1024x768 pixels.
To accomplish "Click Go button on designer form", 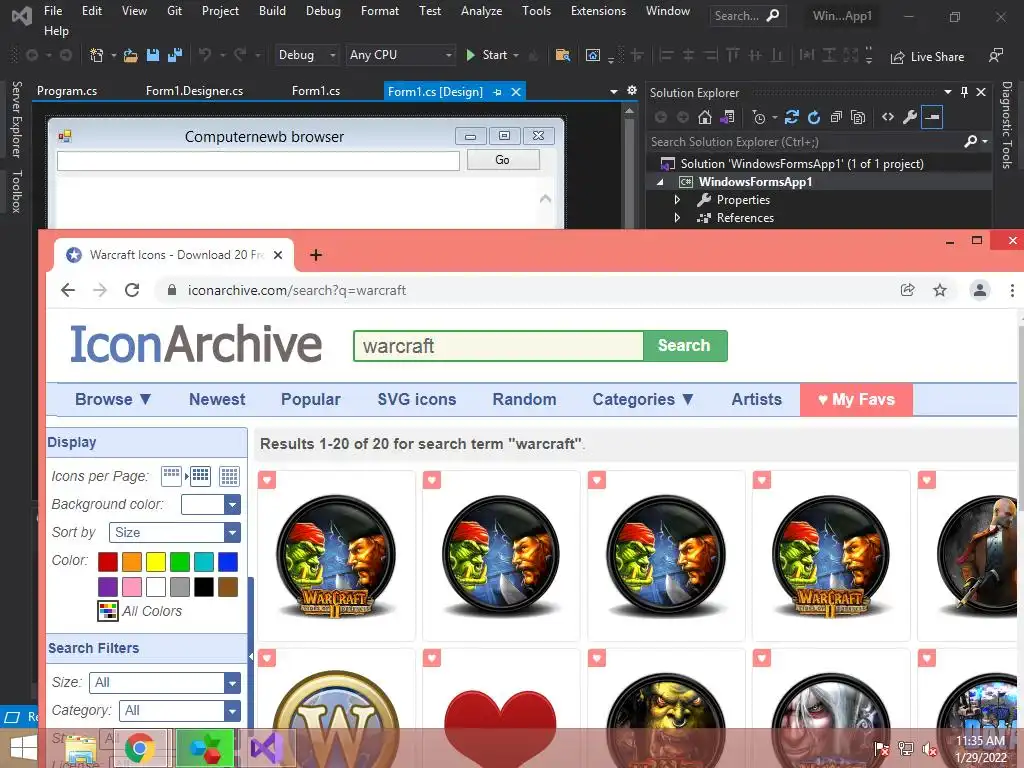I will click(503, 160).
